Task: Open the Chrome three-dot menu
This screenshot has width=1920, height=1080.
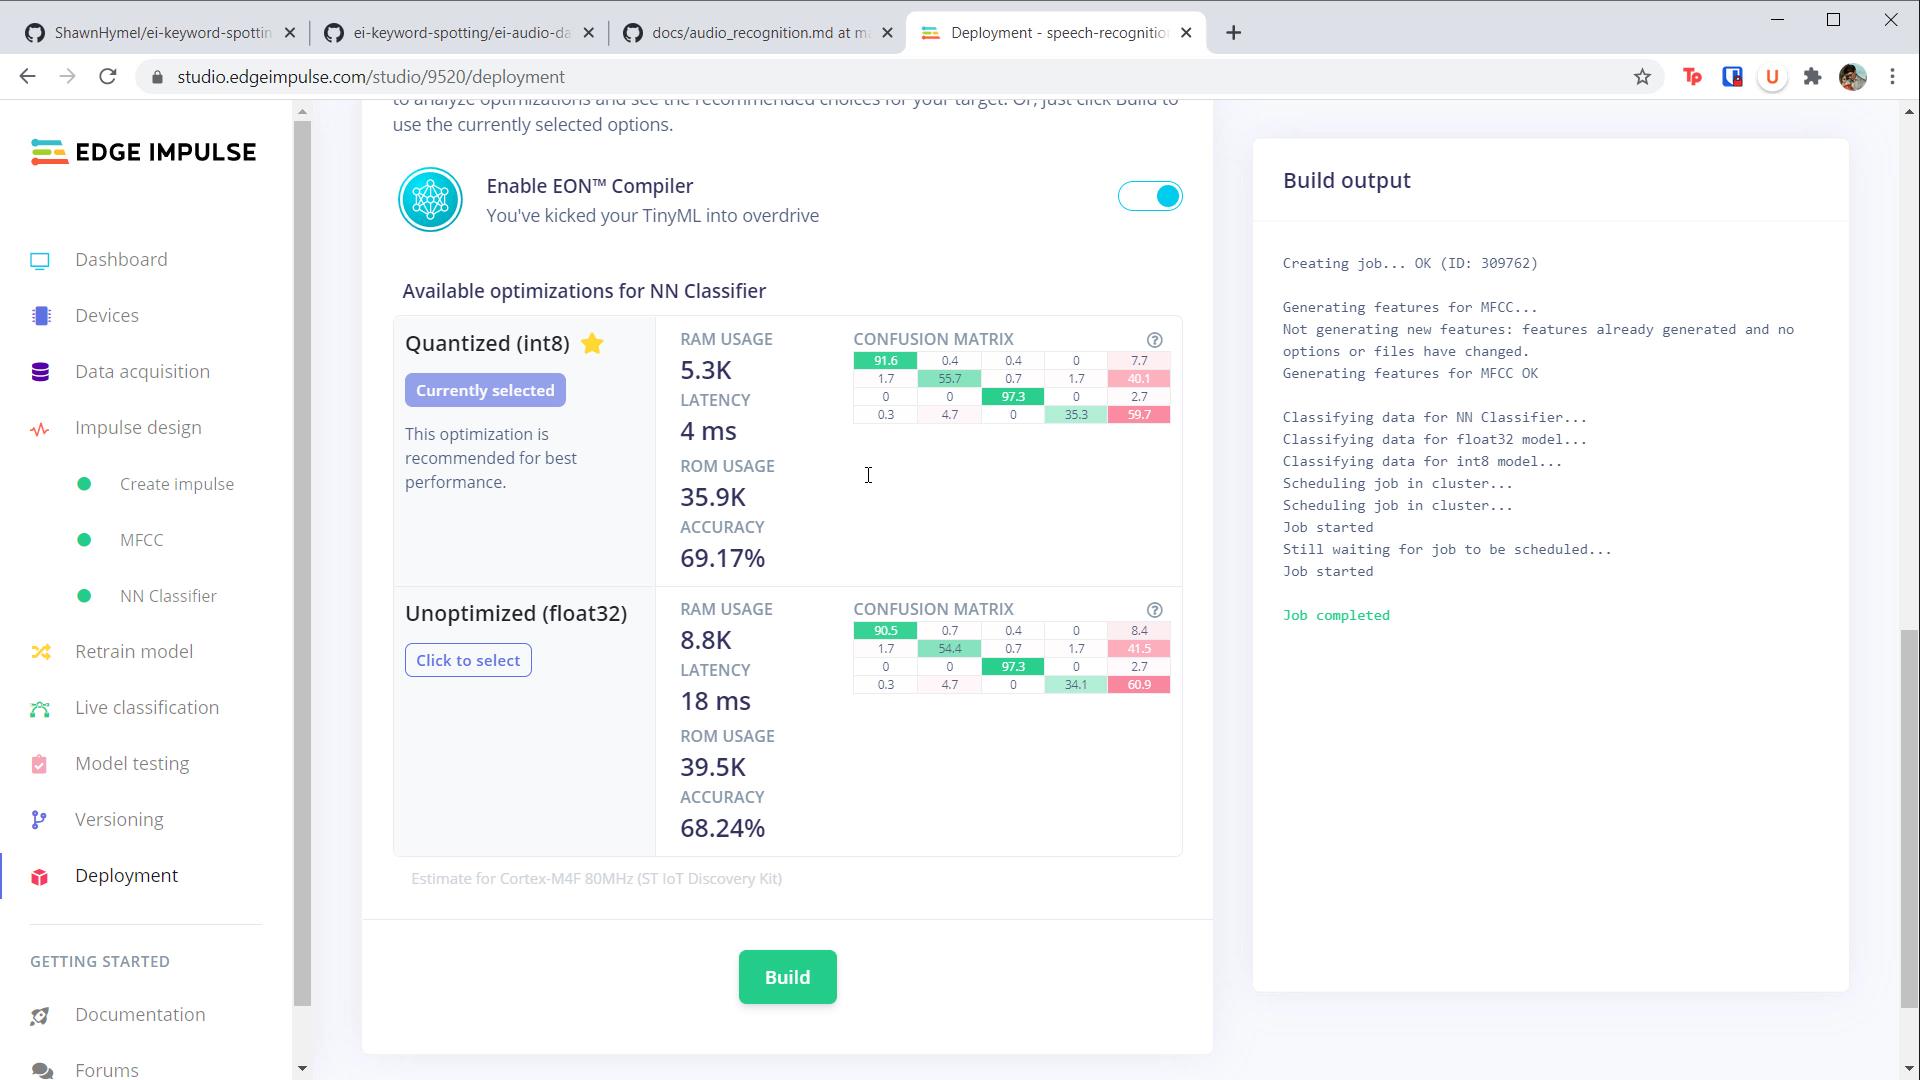Action: (x=1892, y=77)
